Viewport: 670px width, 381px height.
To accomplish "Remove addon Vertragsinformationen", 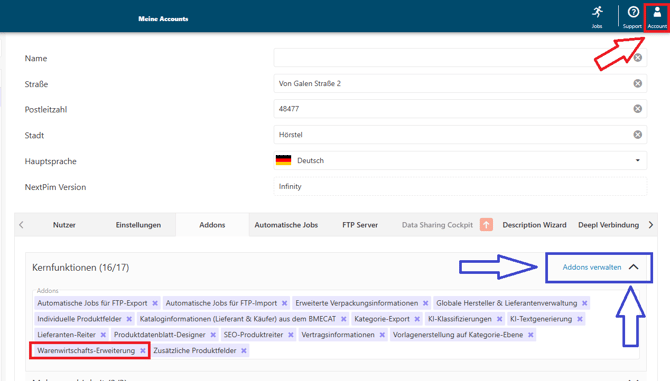I will pyautogui.click(x=382, y=335).
